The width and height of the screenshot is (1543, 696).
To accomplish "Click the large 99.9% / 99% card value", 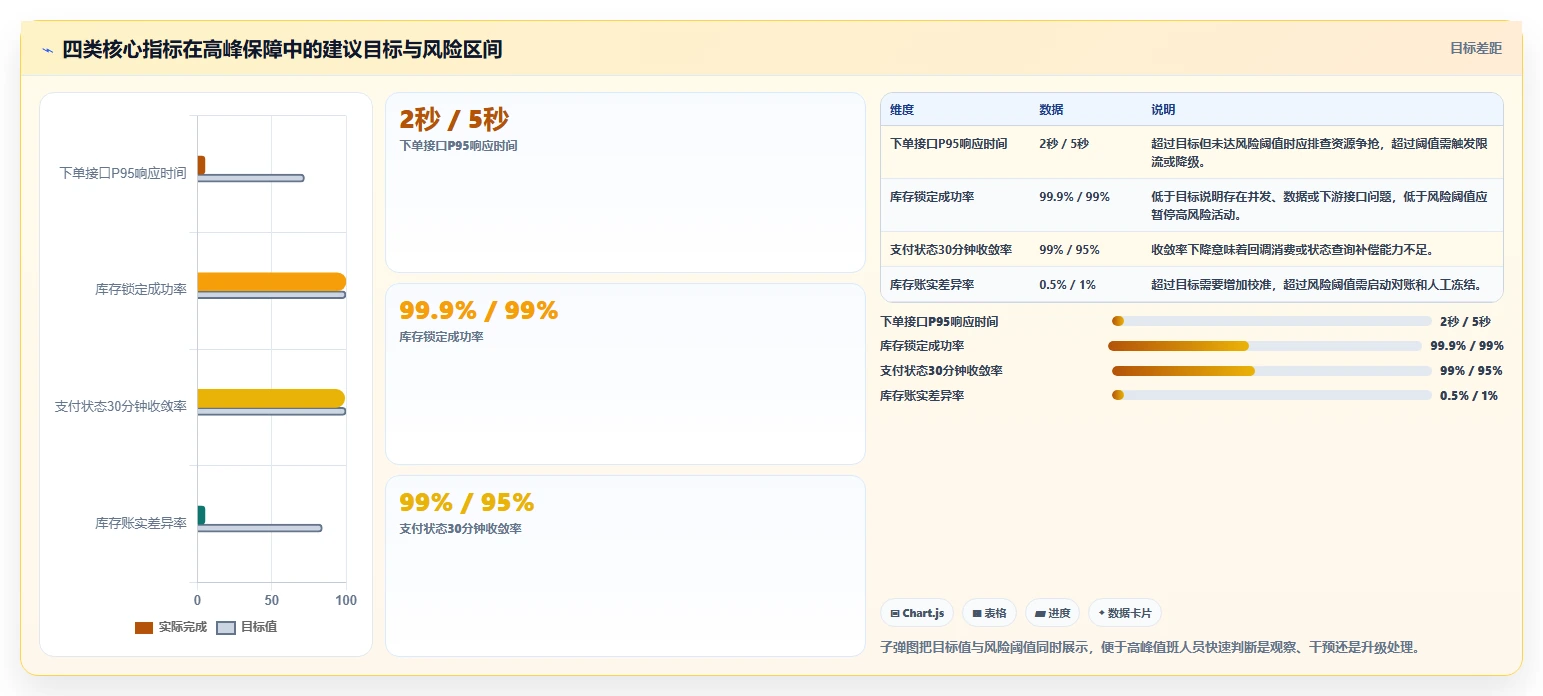I will click(478, 310).
